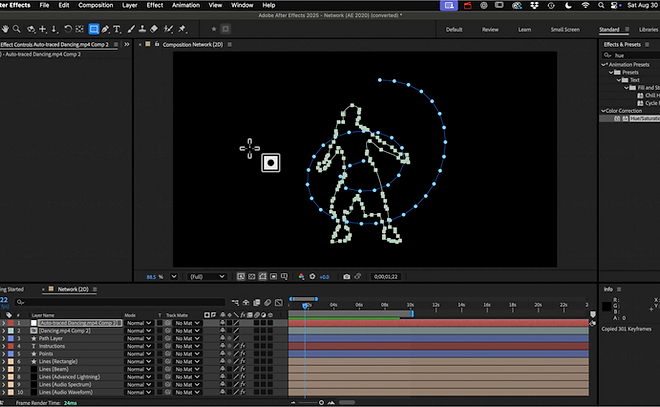The width and height of the screenshot is (660, 407).
Task: Click the Learn workspace button
Action: [524, 29]
